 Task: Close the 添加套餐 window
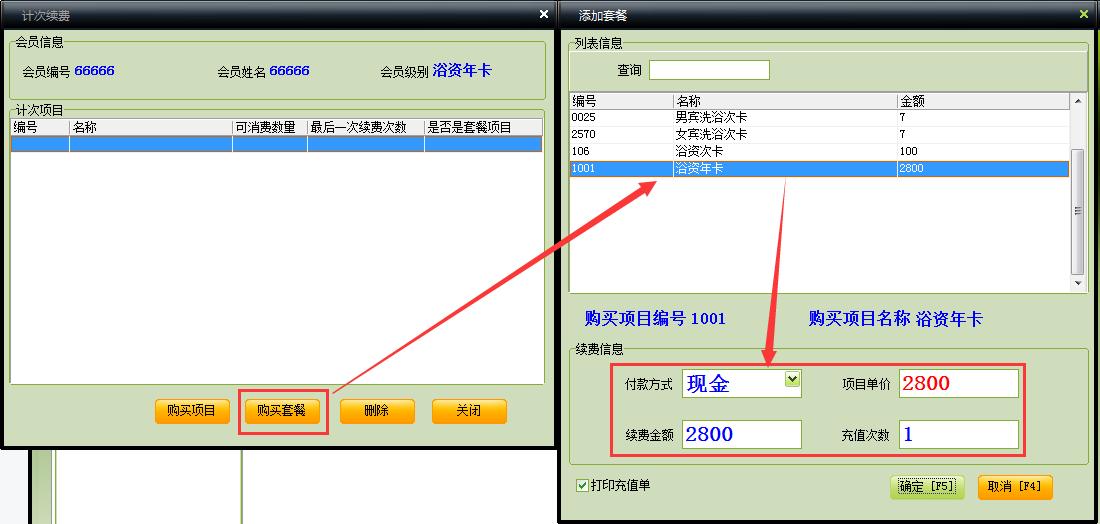(1086, 14)
